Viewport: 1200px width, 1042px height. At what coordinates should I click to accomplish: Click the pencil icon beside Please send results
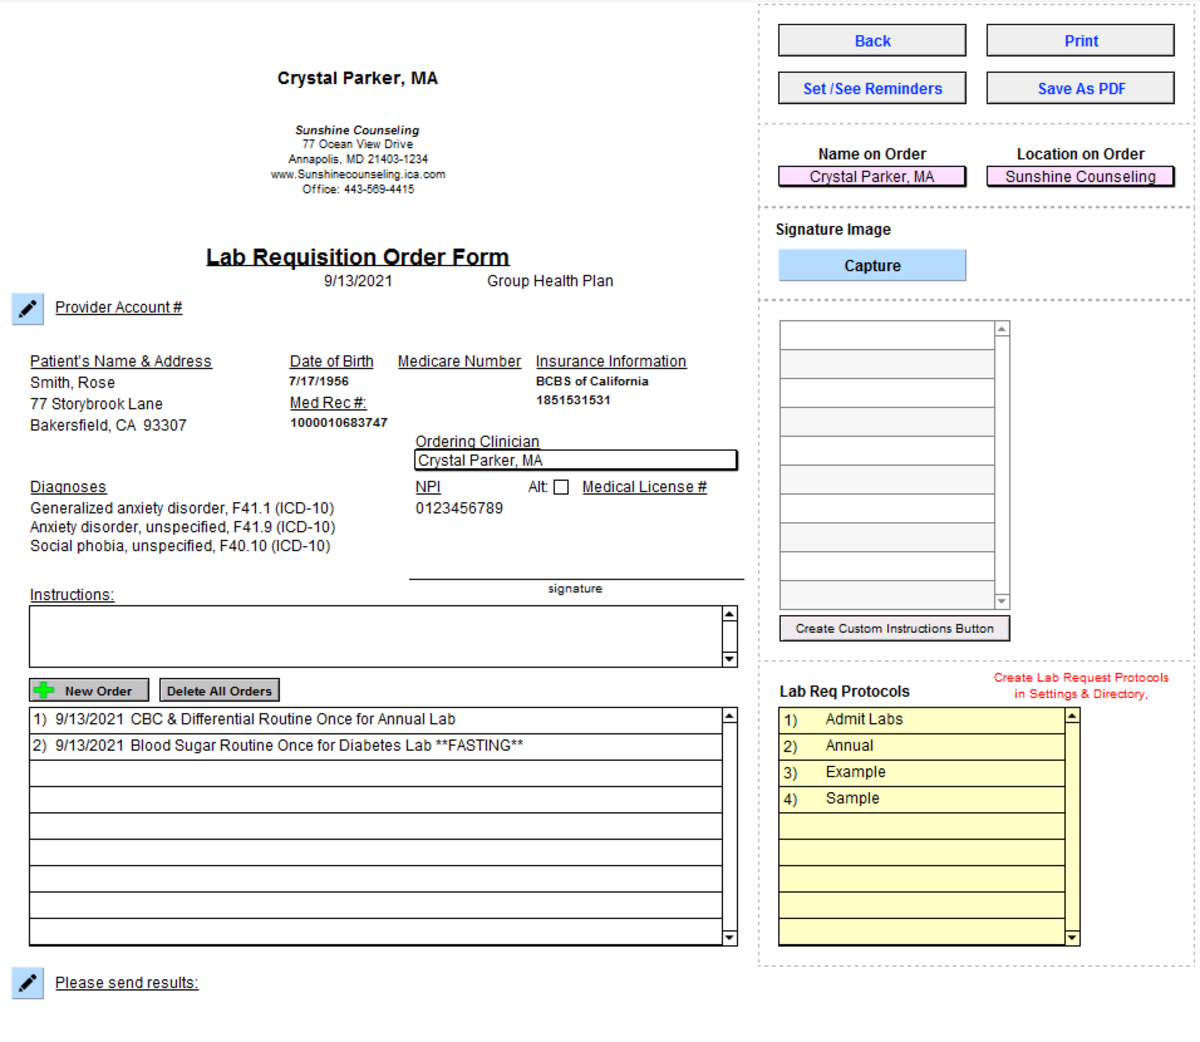point(27,983)
